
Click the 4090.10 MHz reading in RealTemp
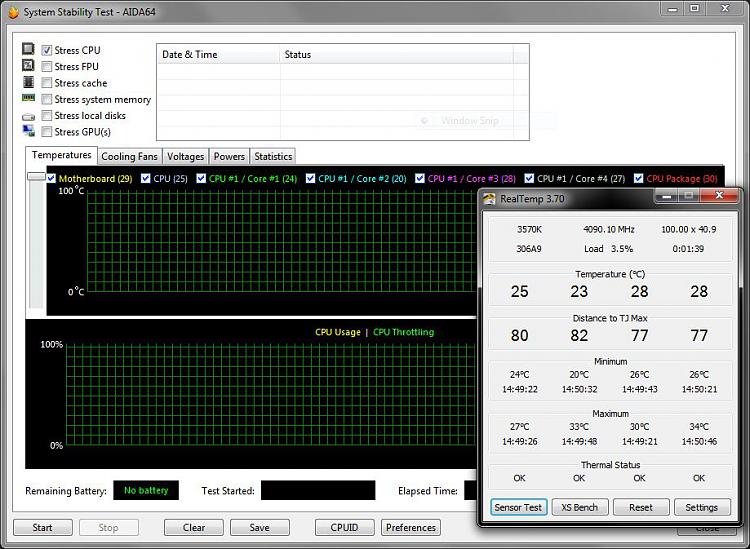609,230
